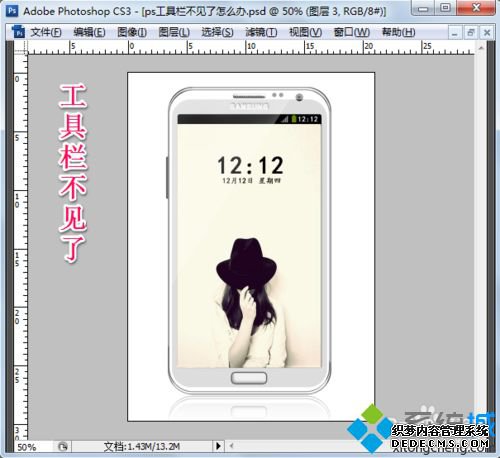Click the ruler origin corner box
The height and width of the screenshot is (458, 500).
(x=21, y=48)
